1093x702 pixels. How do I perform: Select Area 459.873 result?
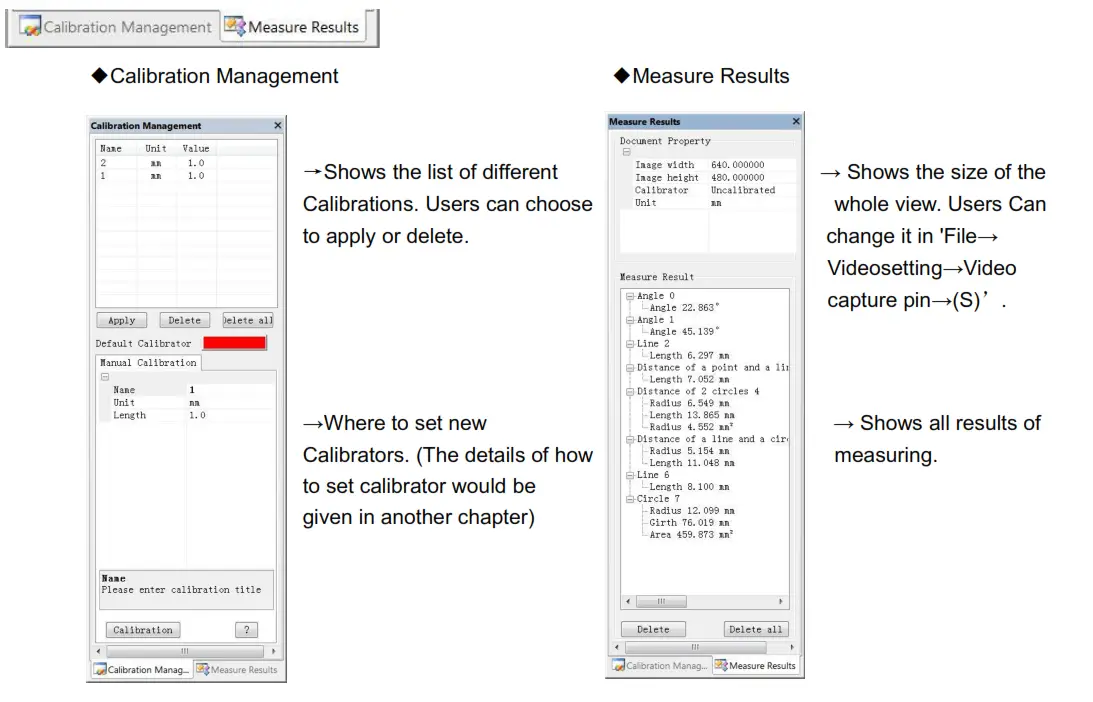[691, 535]
